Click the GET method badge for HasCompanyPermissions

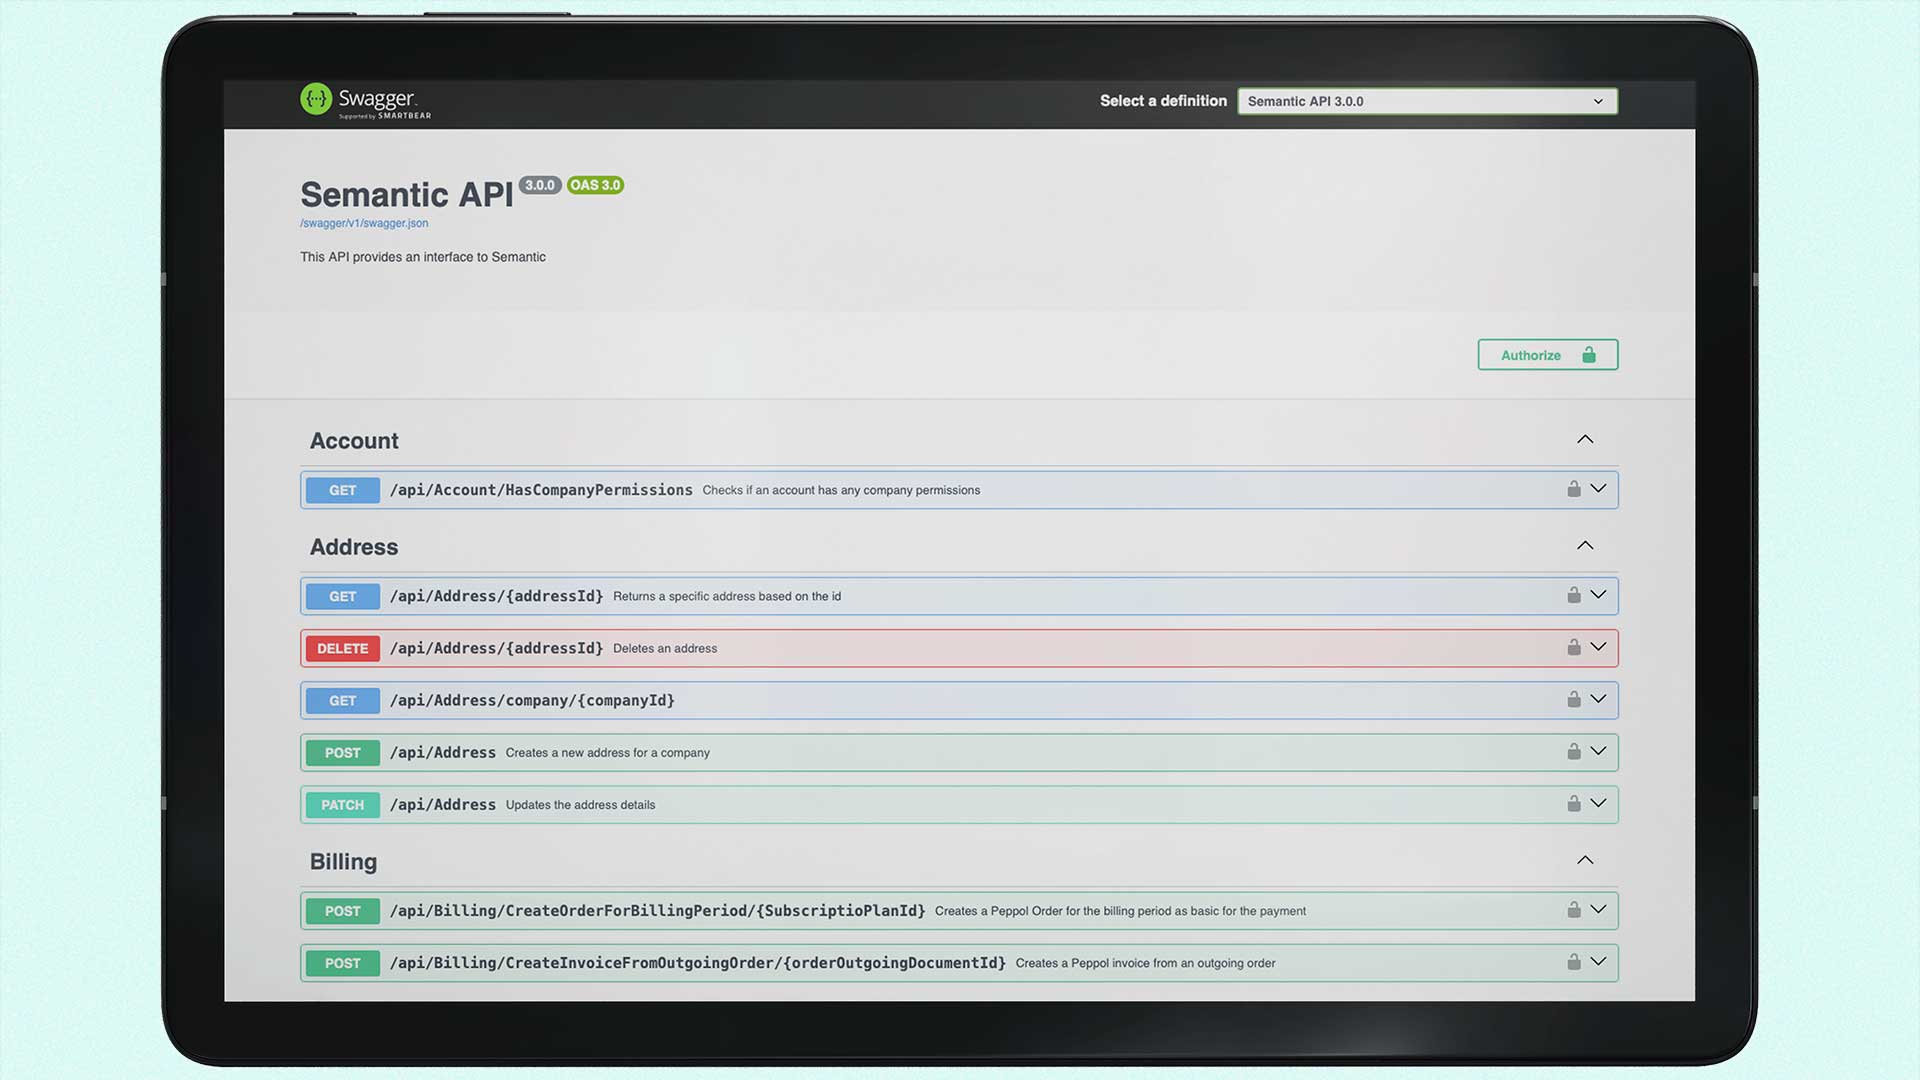point(342,490)
